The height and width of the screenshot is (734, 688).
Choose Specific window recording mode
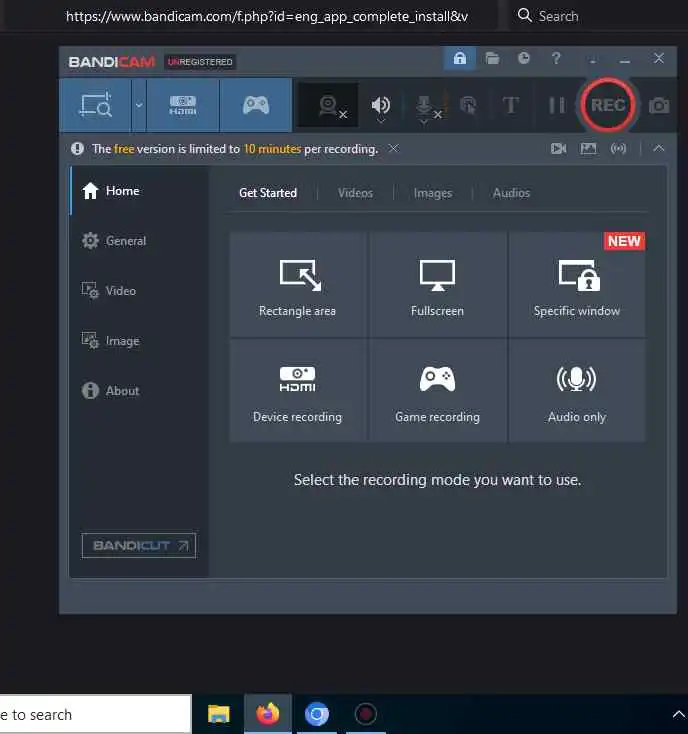tap(577, 285)
